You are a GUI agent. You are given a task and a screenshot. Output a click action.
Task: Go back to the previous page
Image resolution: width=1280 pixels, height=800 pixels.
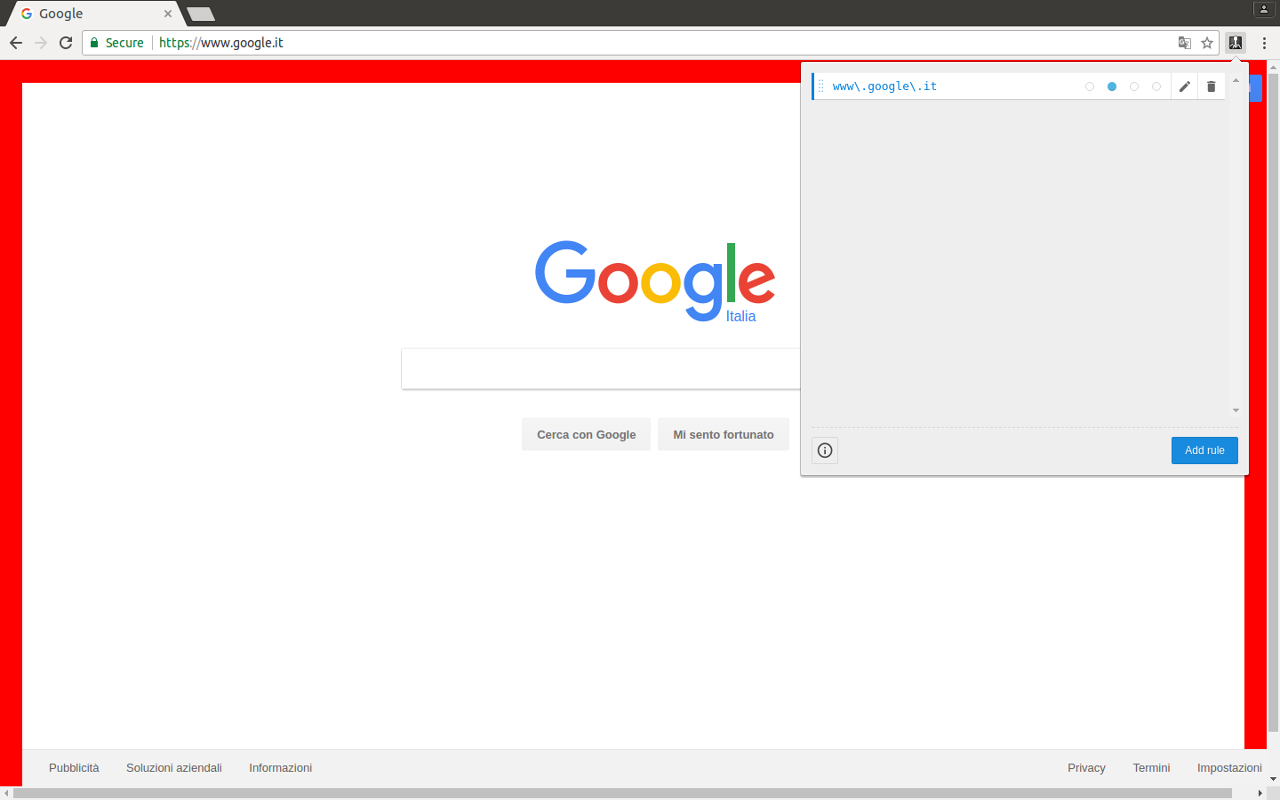16,43
